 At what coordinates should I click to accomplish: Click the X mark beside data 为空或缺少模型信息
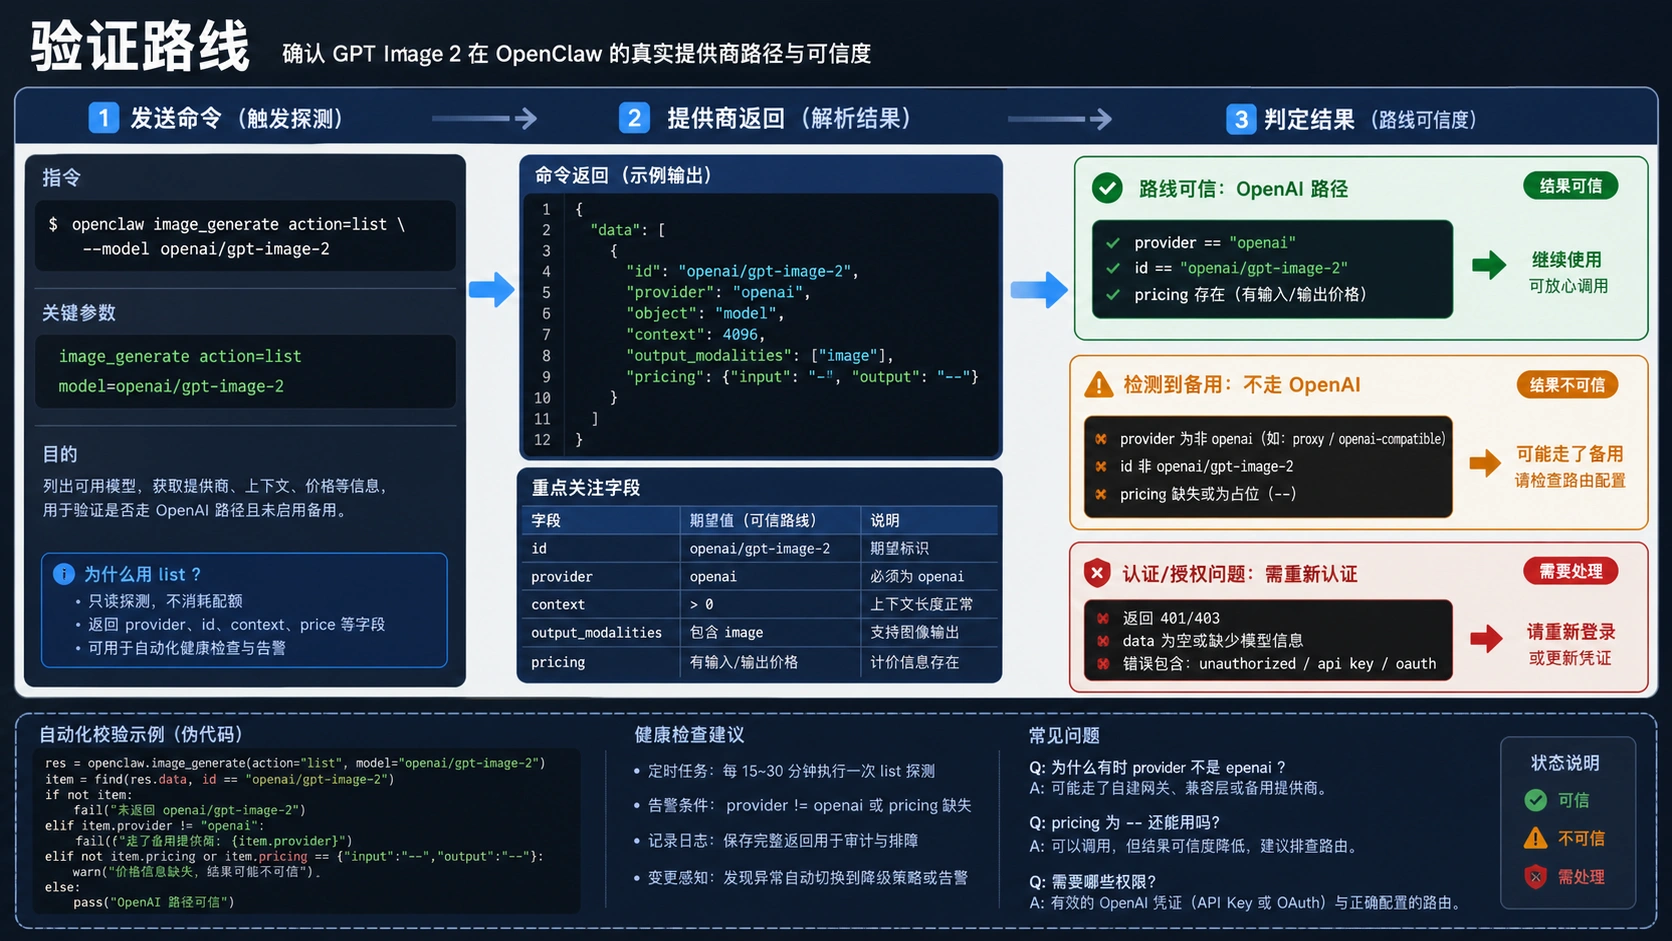click(1103, 641)
